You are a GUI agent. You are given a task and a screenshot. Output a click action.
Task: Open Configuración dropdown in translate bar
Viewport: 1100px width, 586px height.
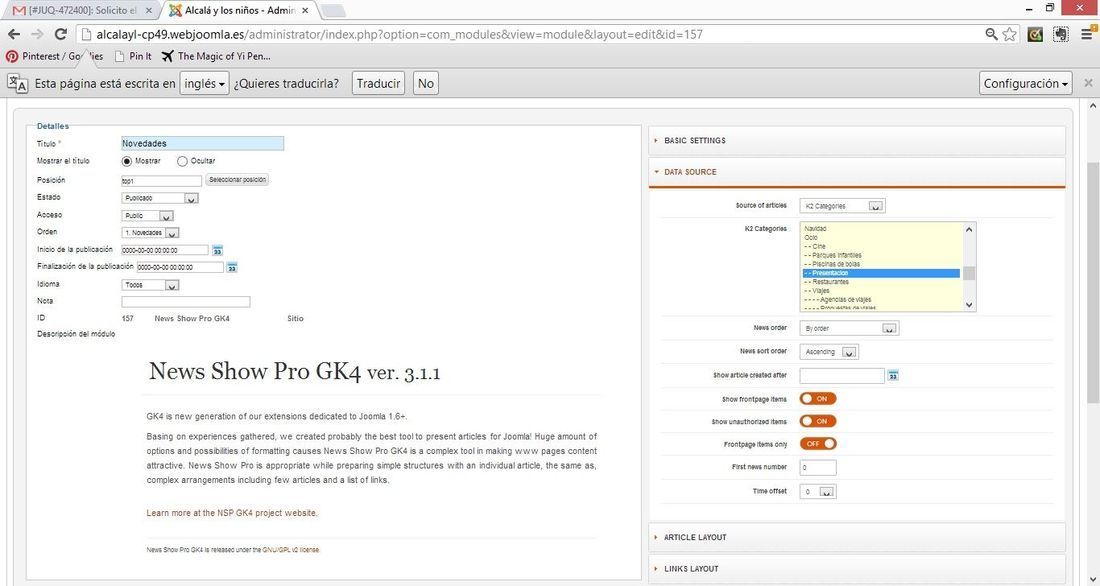tap(1026, 84)
